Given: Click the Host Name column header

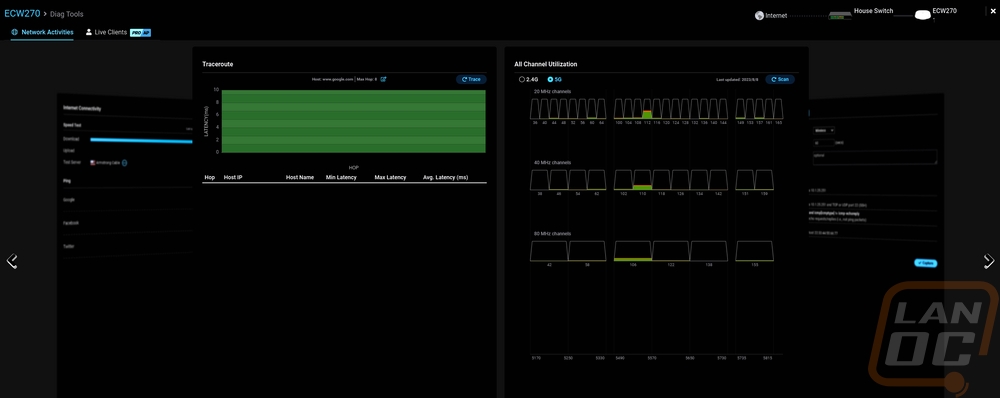Looking at the screenshot, I should click(x=300, y=177).
